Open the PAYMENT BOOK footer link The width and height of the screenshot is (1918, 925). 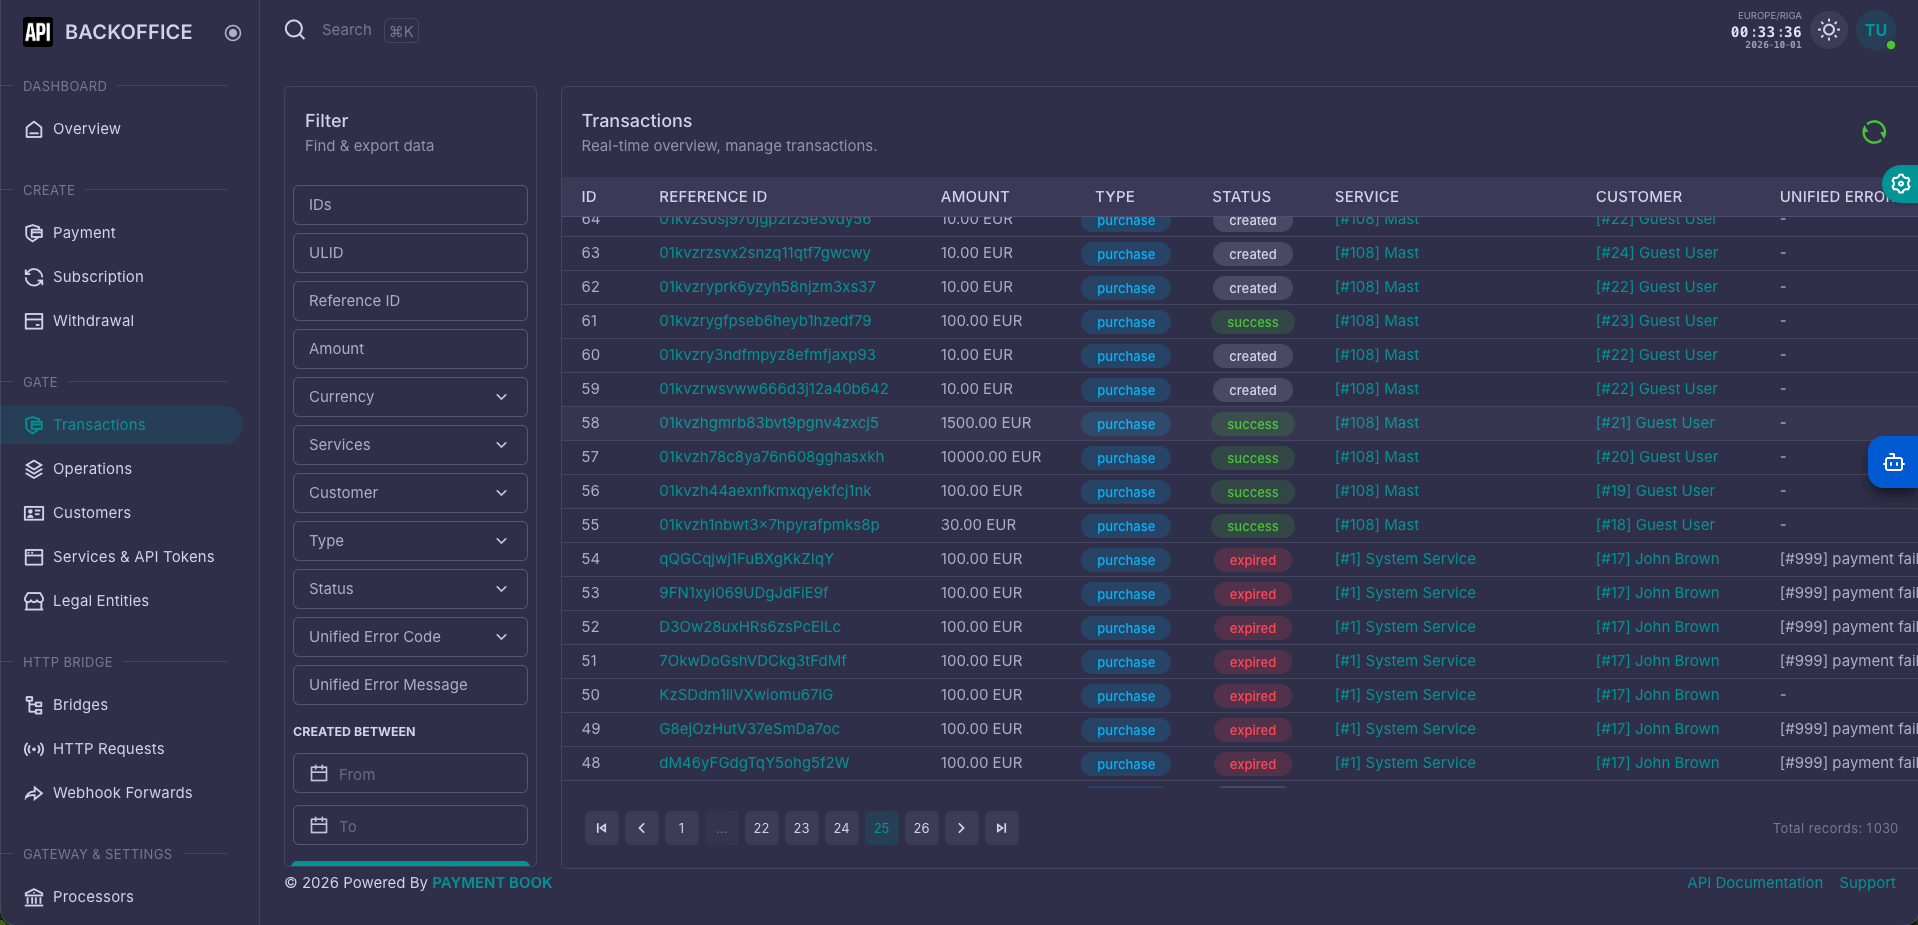(492, 883)
